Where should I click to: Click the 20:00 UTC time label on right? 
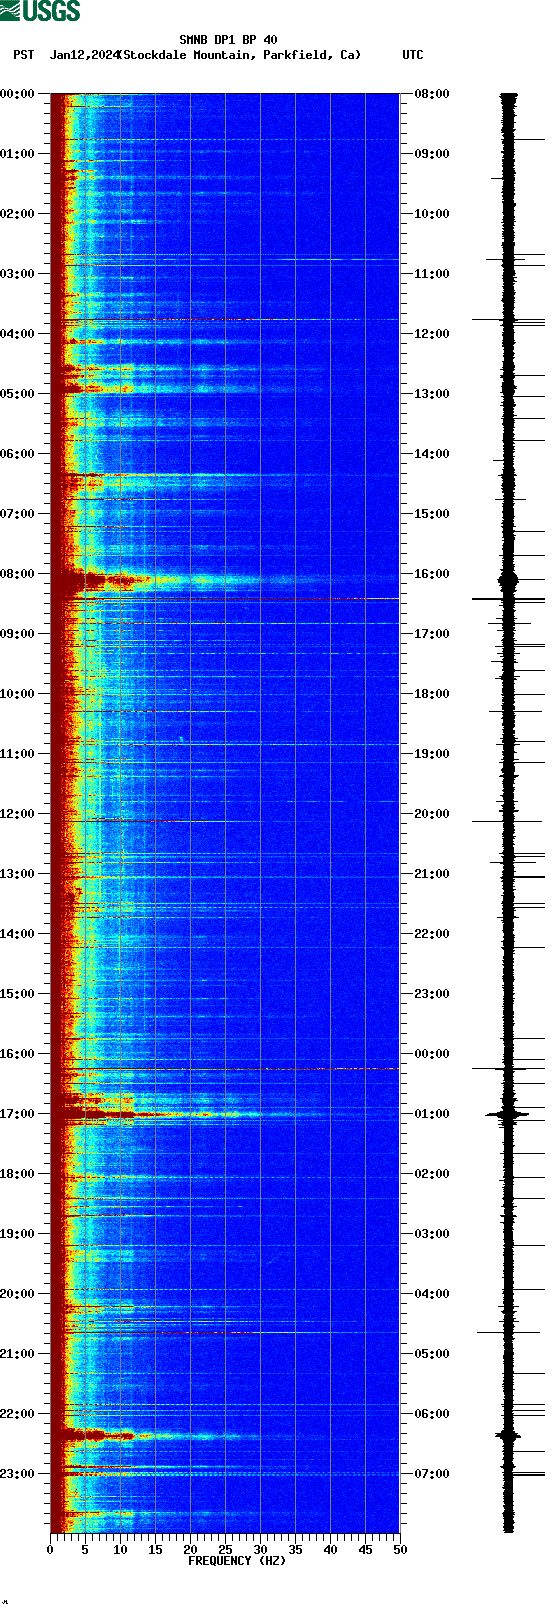tap(431, 814)
